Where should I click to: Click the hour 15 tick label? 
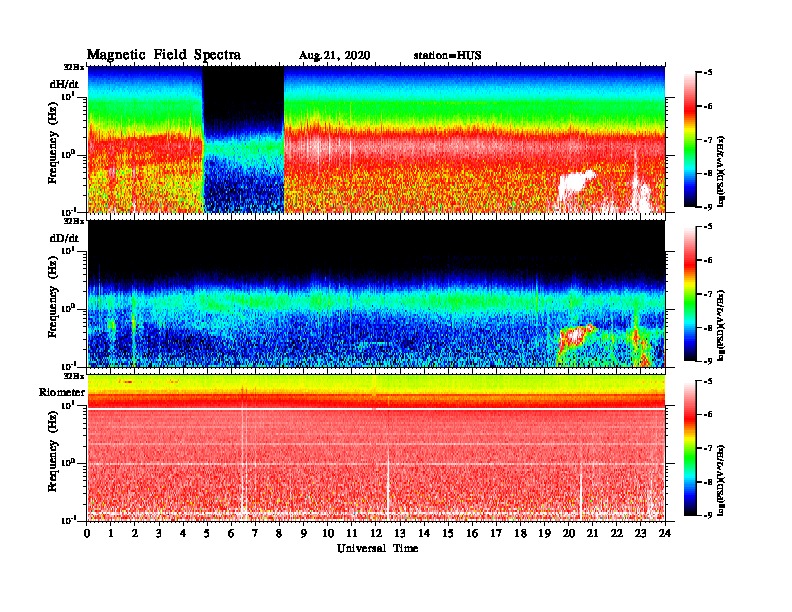(x=448, y=533)
